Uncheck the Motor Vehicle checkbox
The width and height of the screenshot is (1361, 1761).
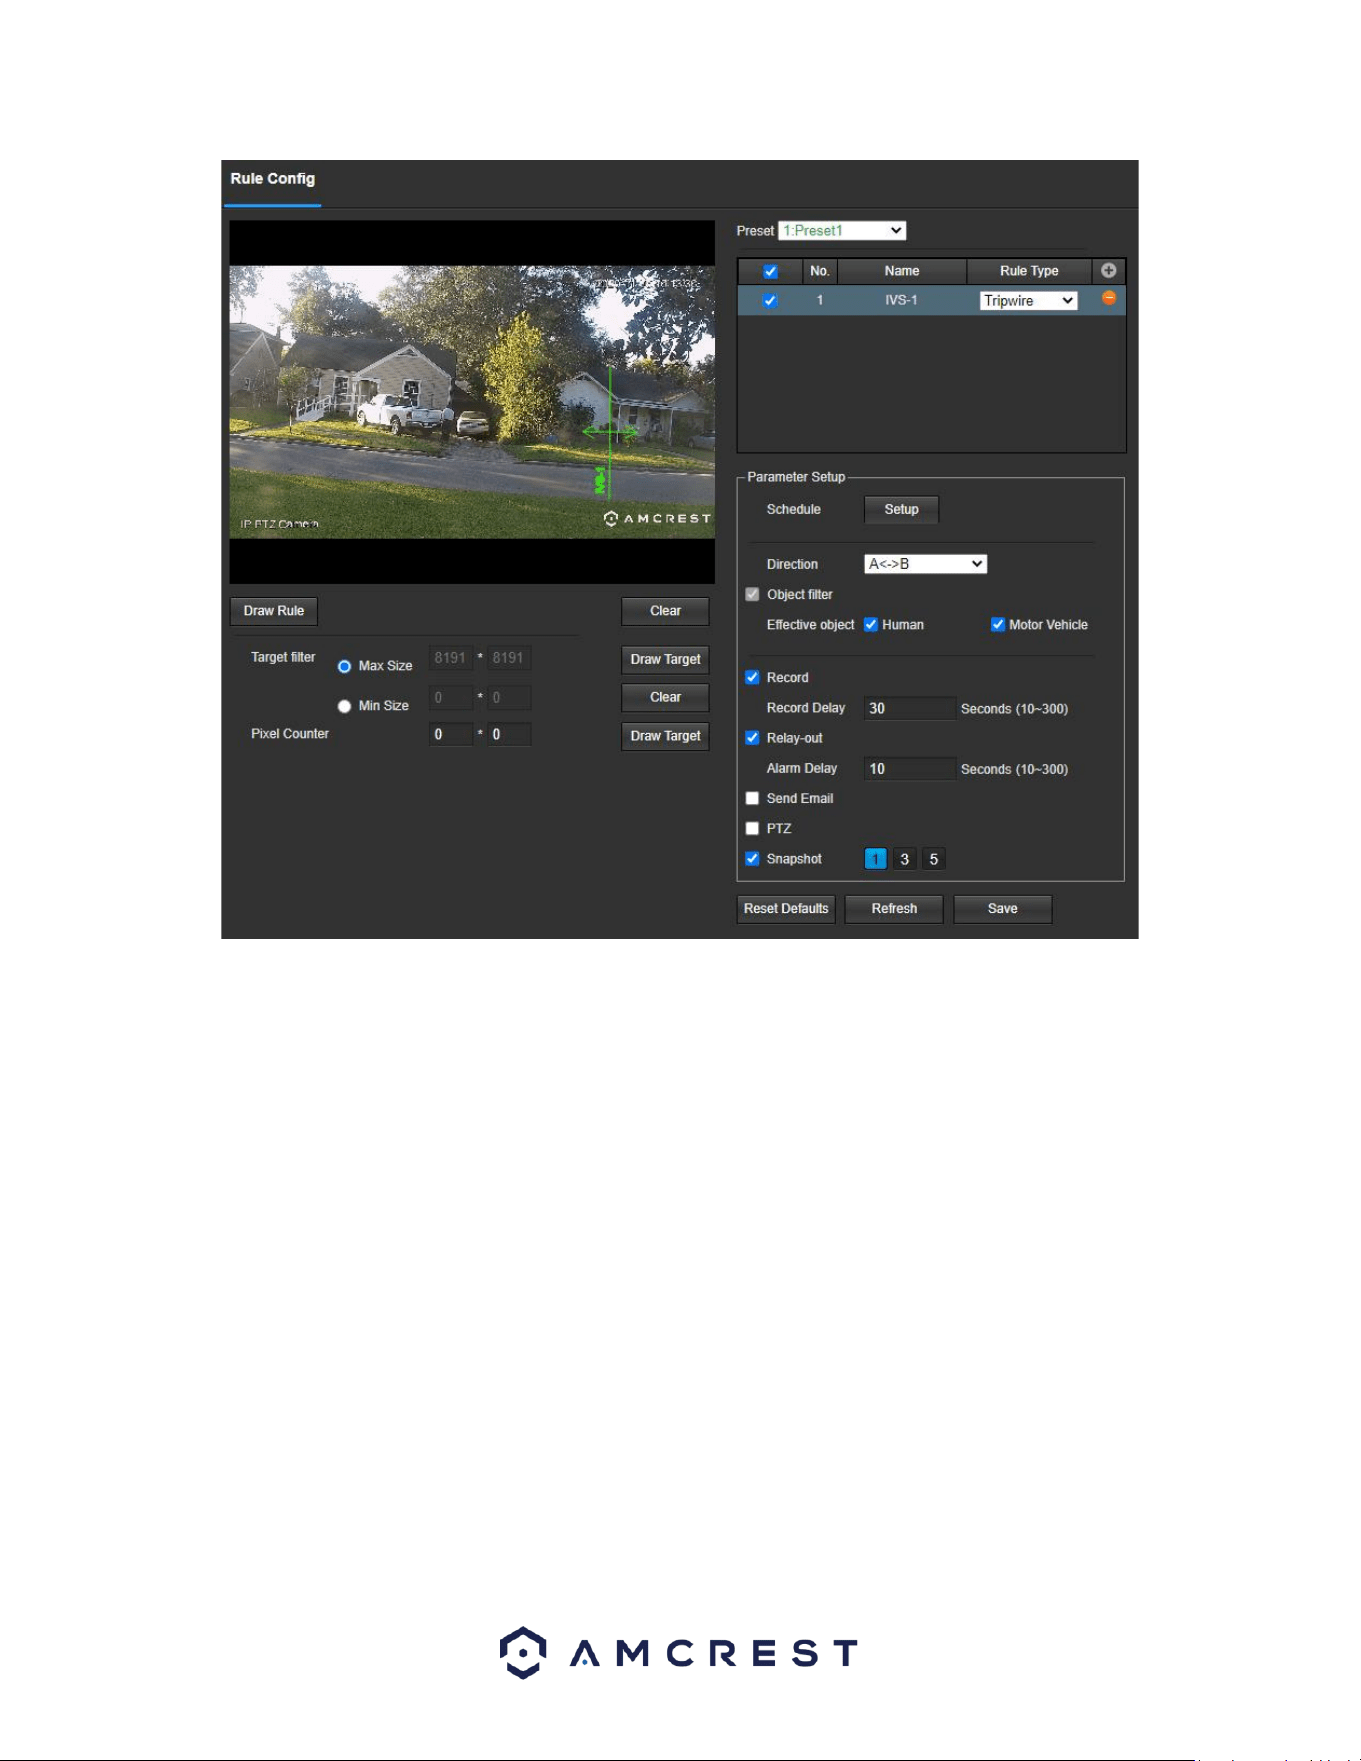click(998, 624)
